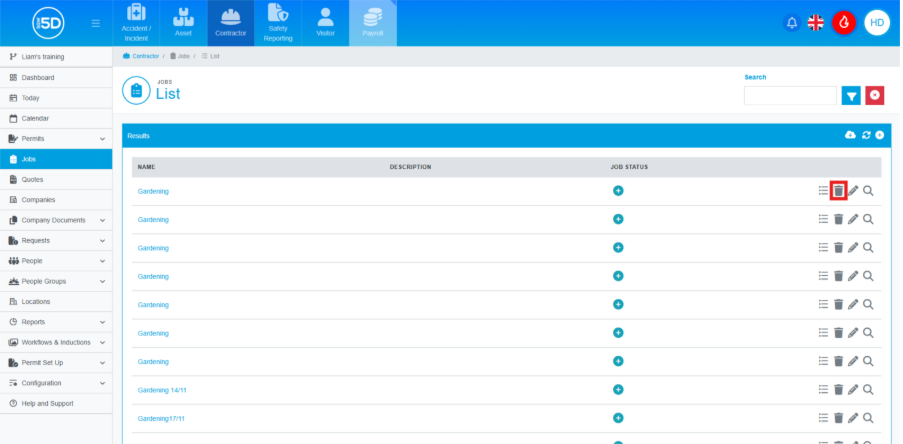Screen dimensions: 903x444
Task: Clear search with the red X button
Action: pos(875,95)
